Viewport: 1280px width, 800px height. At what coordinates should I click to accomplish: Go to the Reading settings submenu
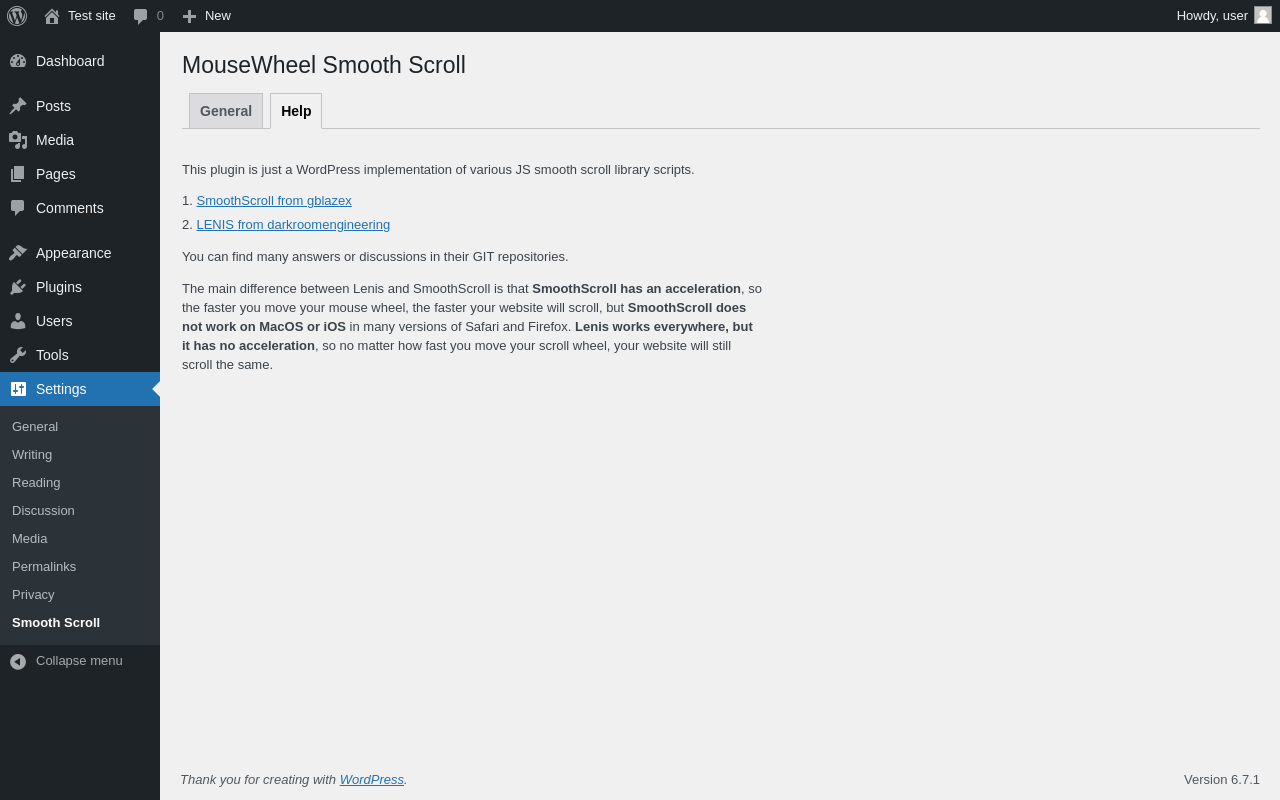[x=36, y=483]
